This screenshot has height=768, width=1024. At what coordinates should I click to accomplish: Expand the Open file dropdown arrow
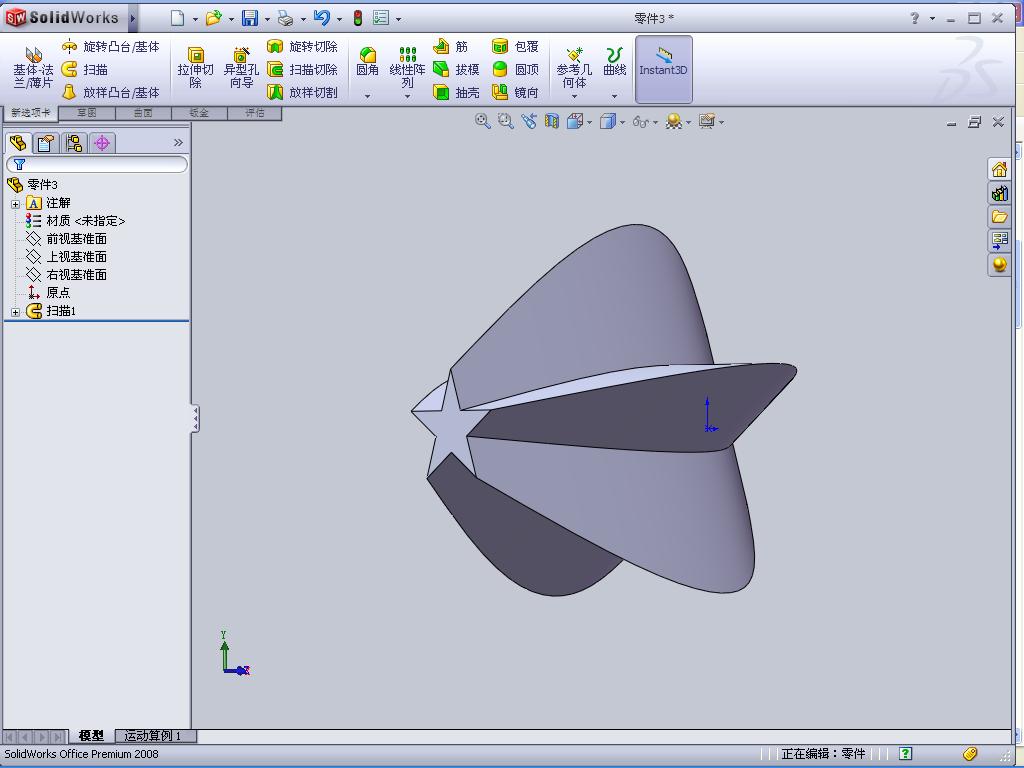pyautogui.click(x=231, y=19)
